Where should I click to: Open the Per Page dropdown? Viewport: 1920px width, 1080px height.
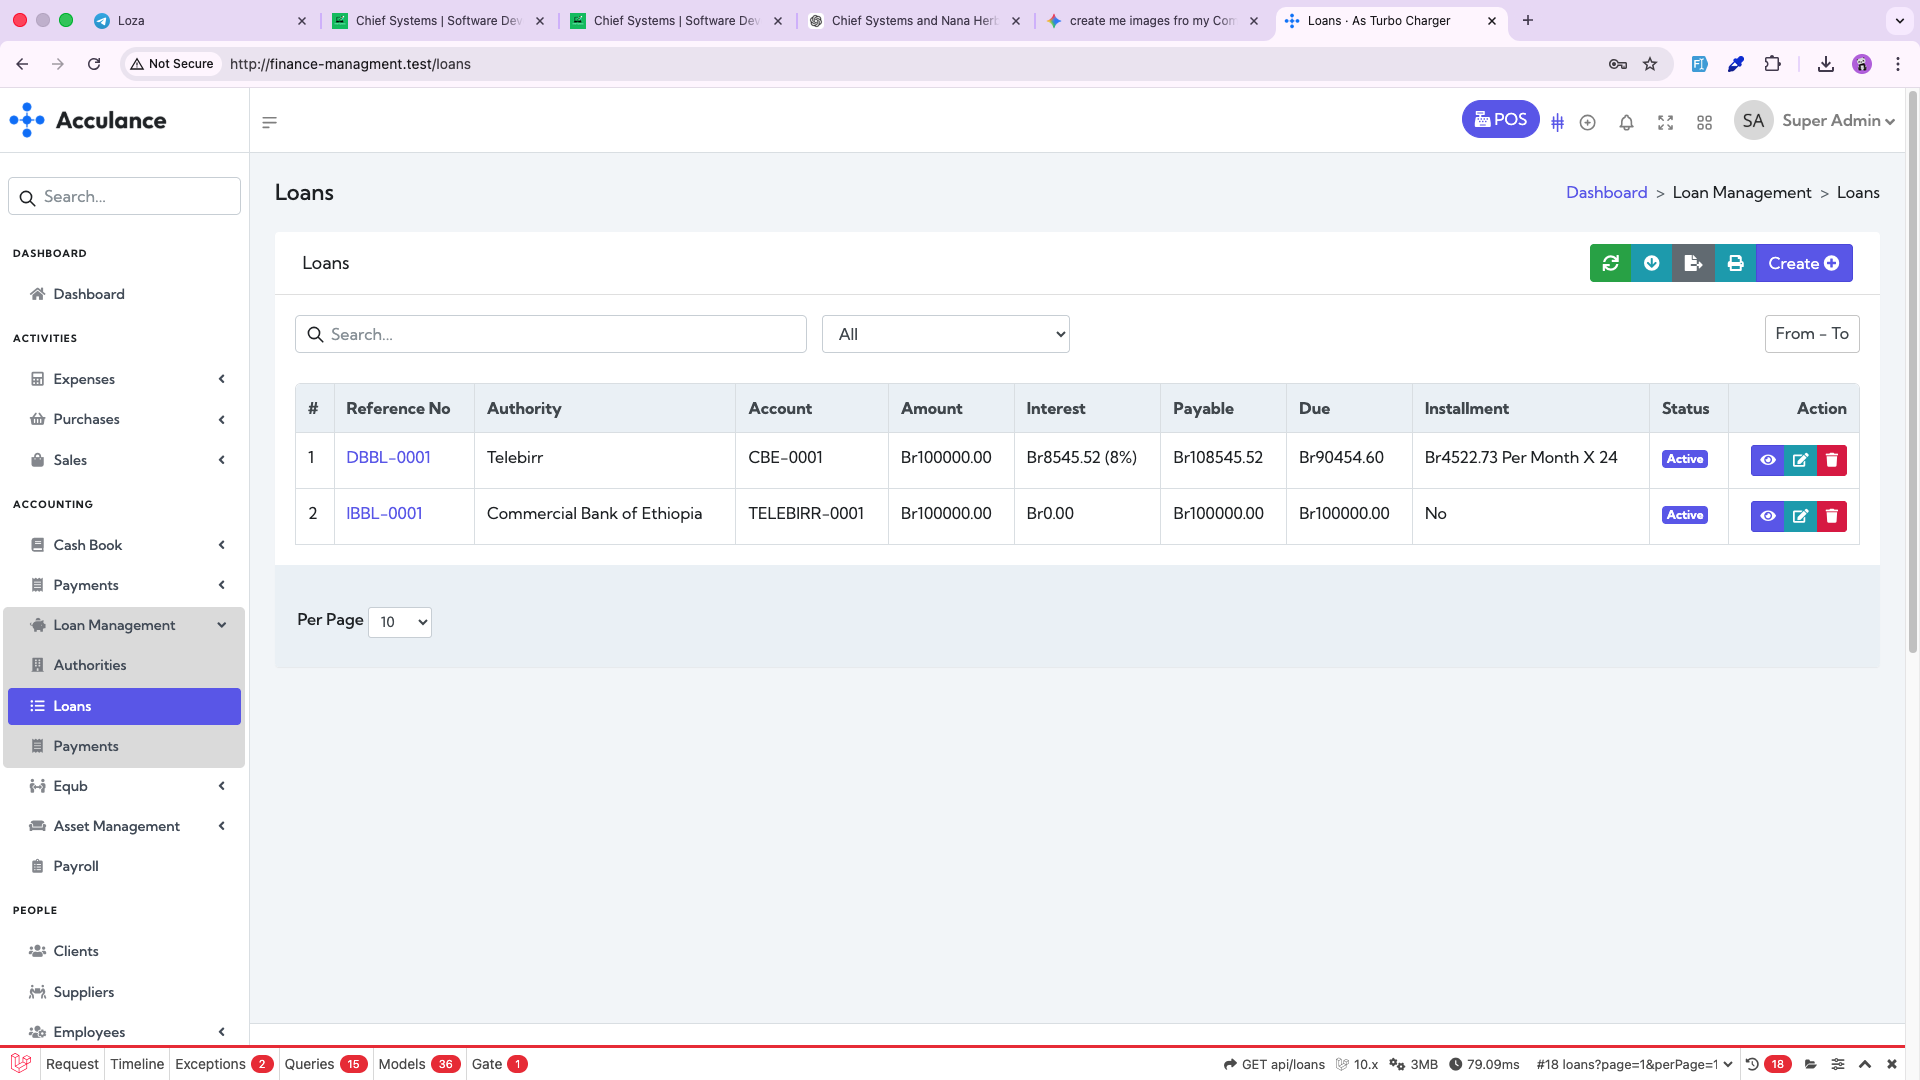point(400,622)
